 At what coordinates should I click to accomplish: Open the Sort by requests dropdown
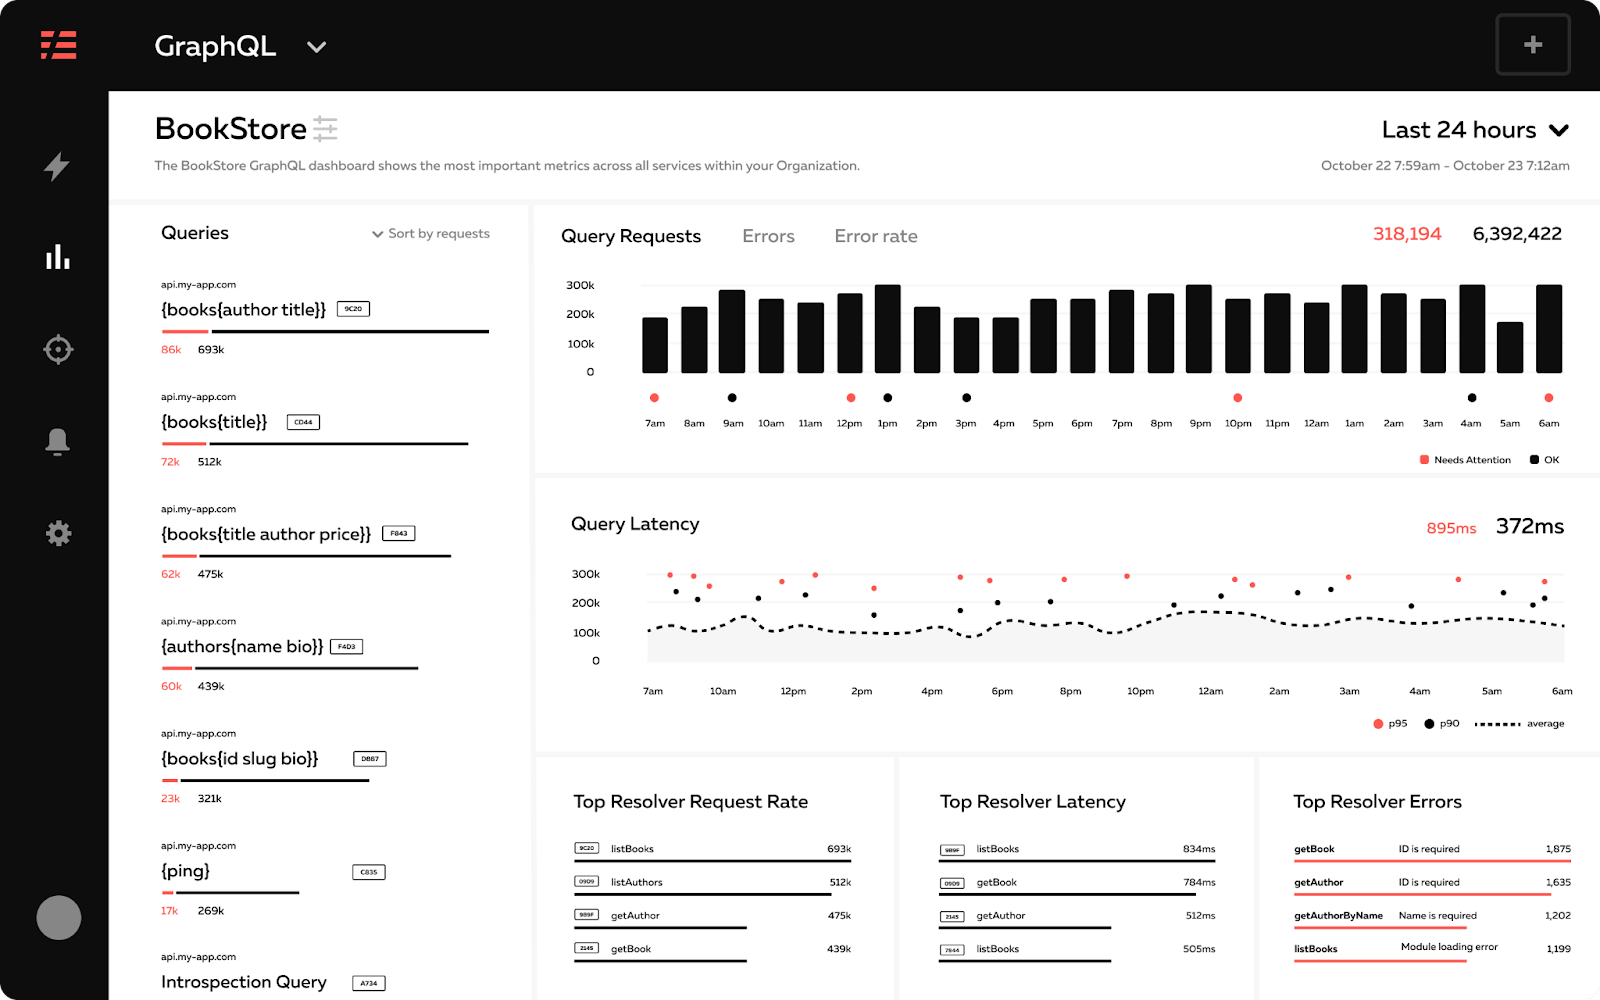click(431, 234)
